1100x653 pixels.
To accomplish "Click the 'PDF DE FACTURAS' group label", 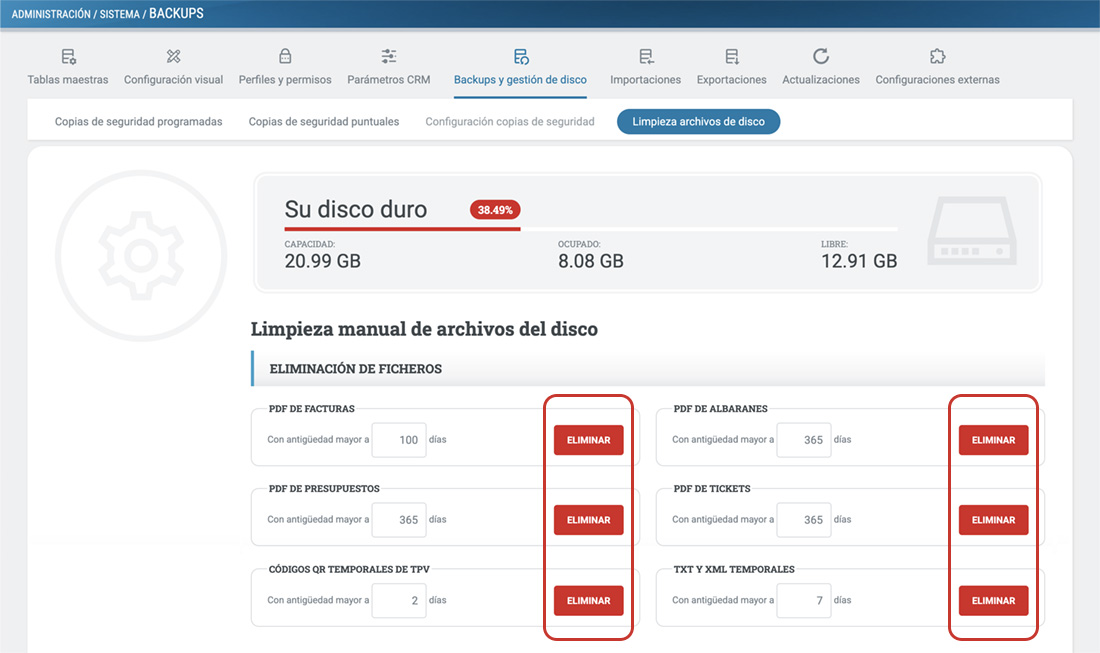I will click(311, 408).
